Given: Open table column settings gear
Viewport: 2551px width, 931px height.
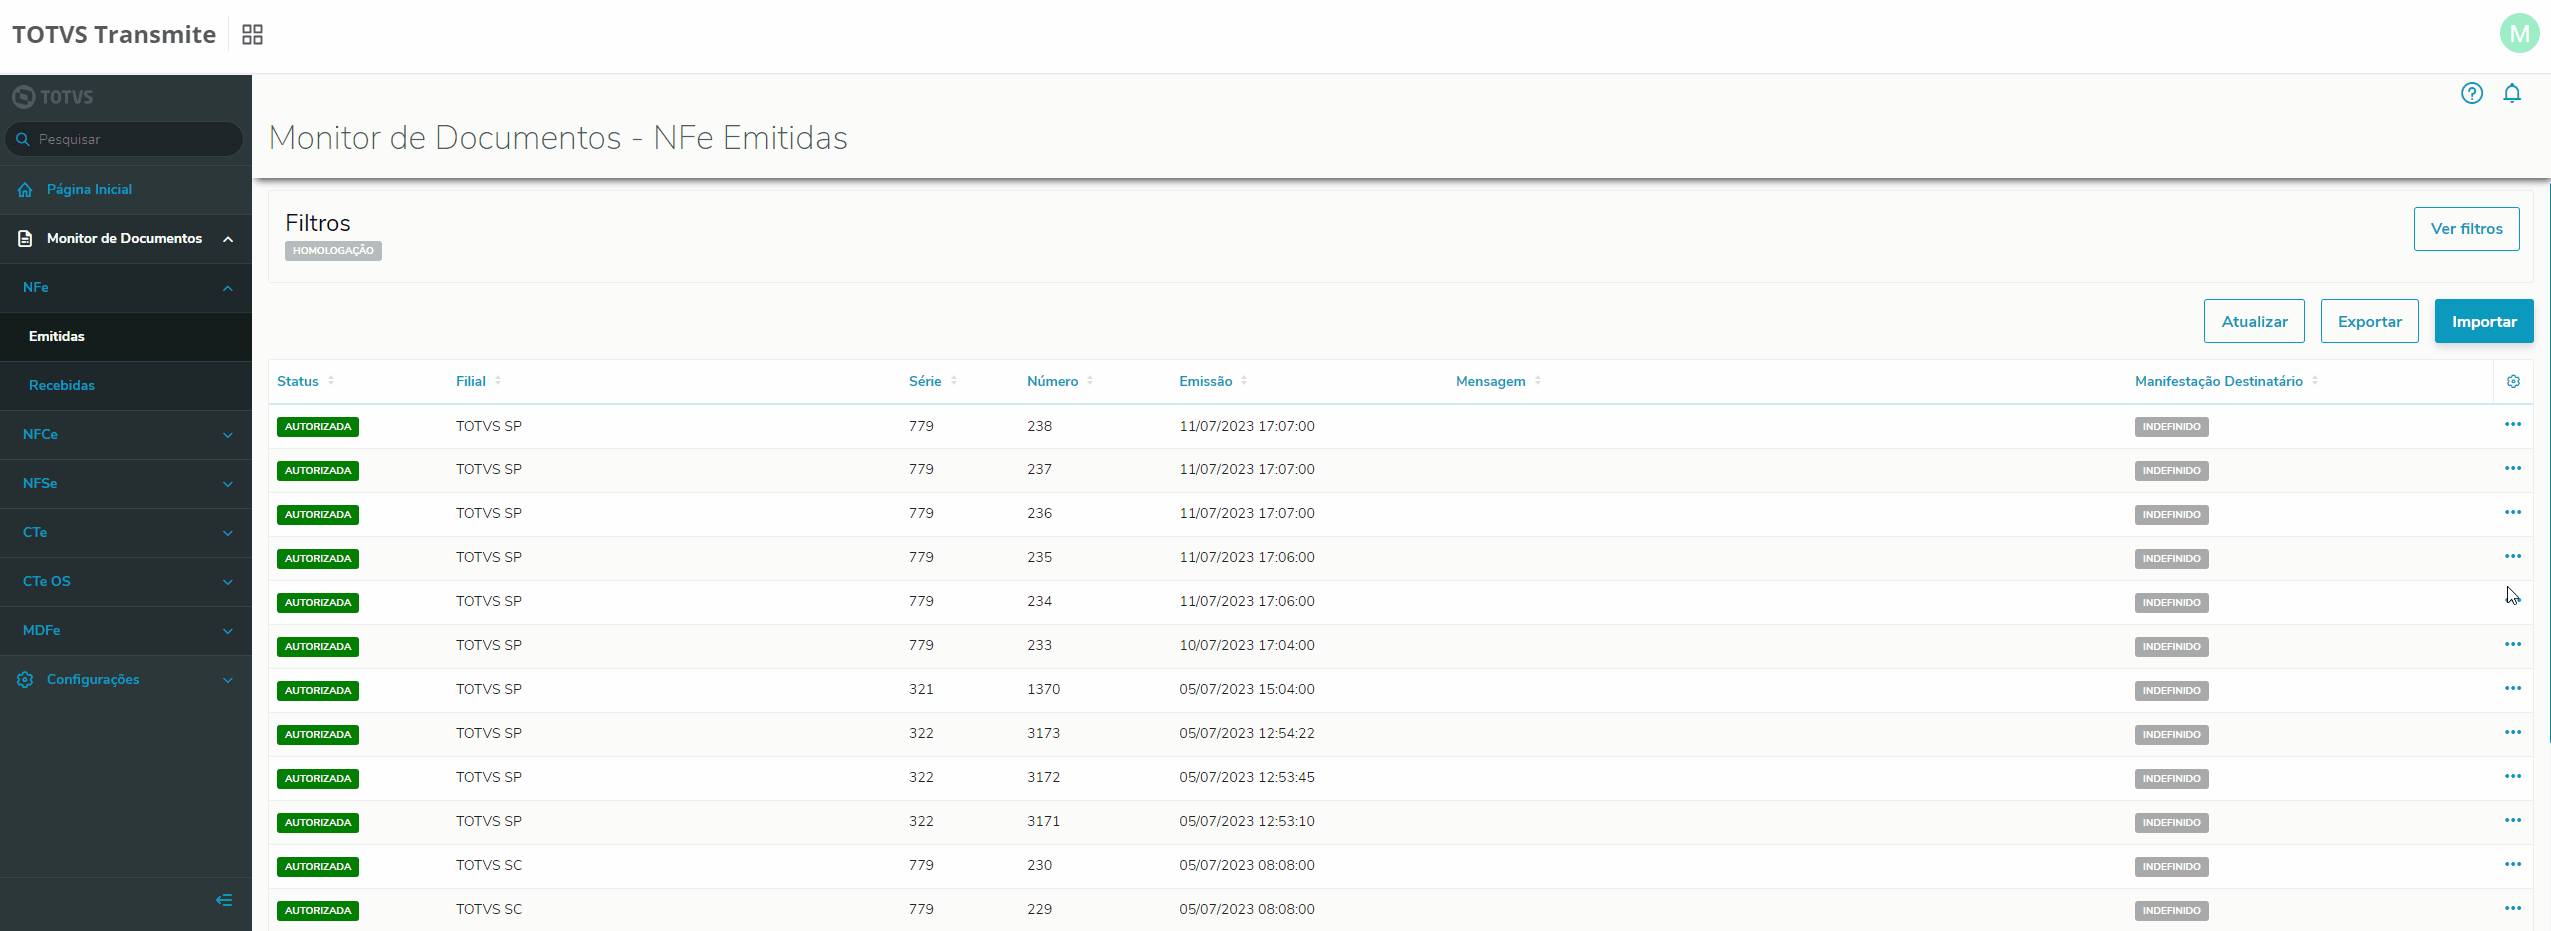Looking at the screenshot, I should [2513, 381].
